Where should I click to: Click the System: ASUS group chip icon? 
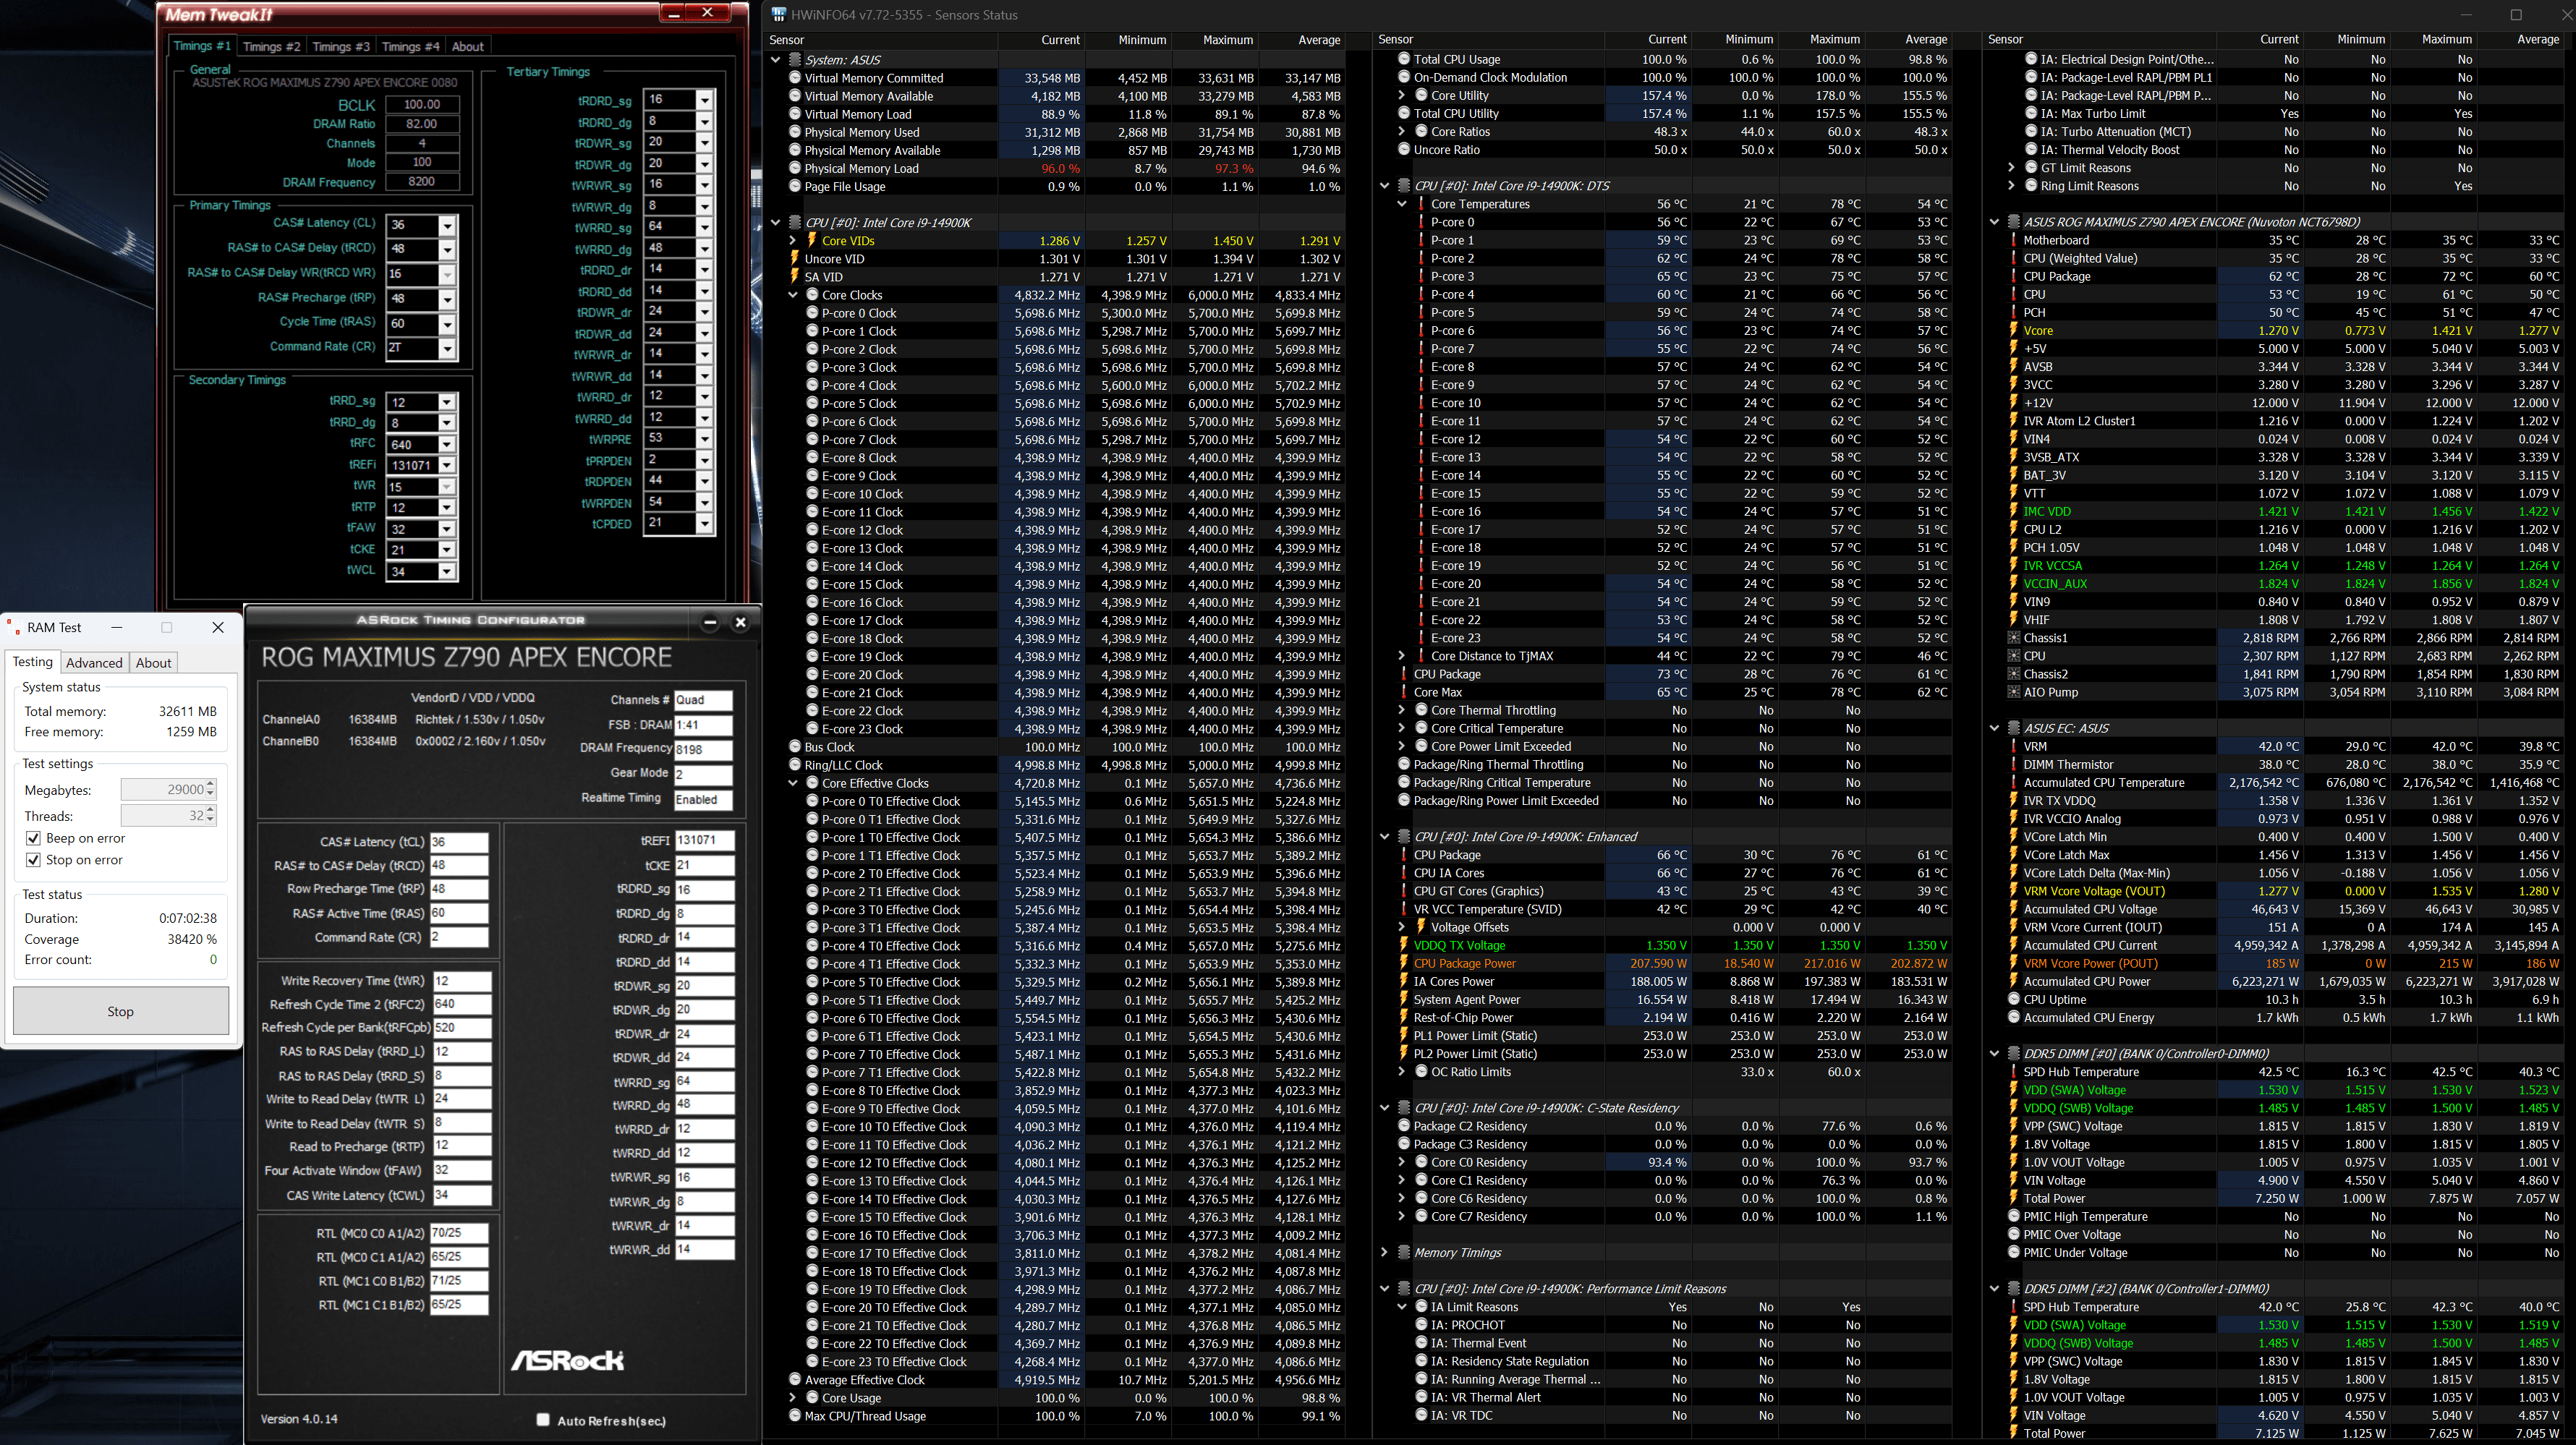[795, 59]
